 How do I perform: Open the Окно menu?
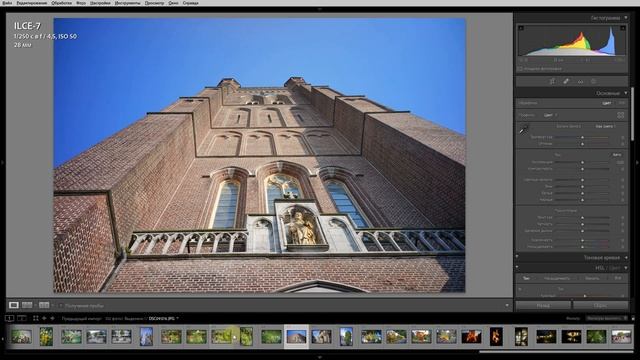click(173, 3)
